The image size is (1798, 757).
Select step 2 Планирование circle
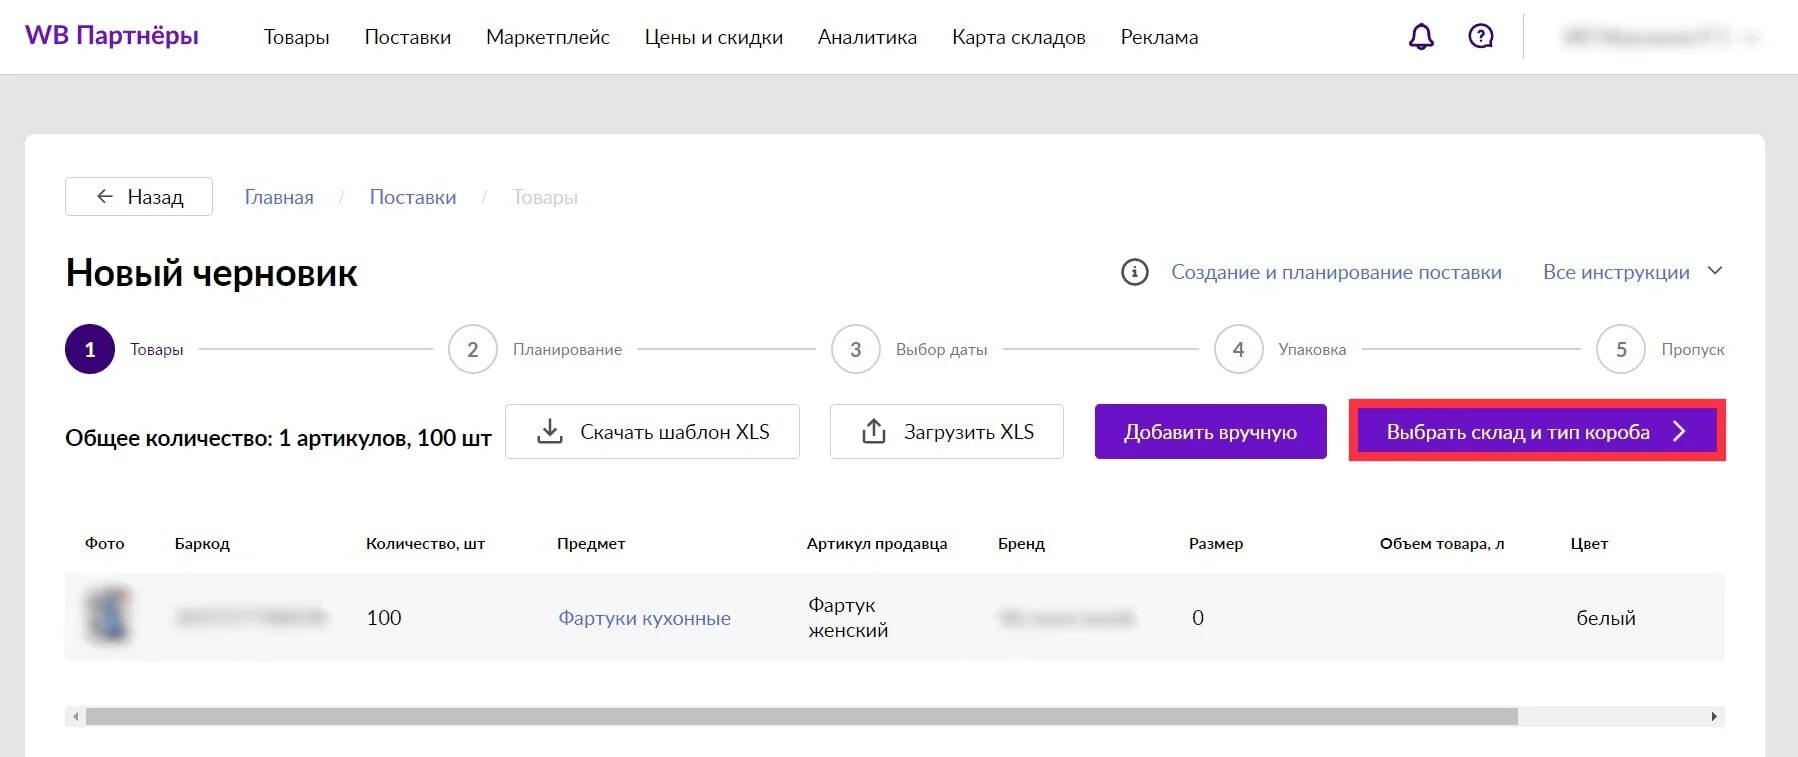[x=473, y=349]
